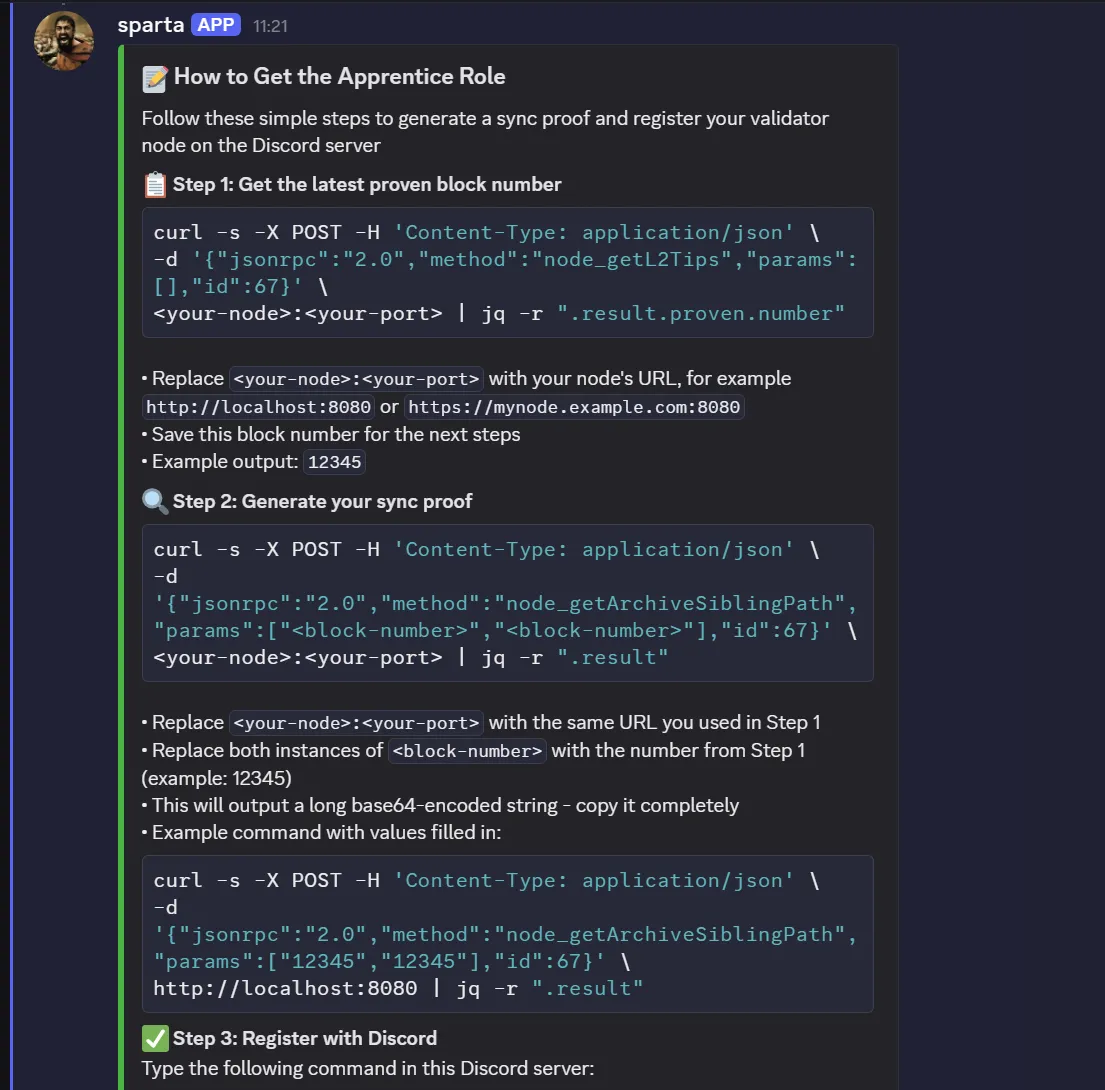Viewport: 1105px width, 1090px height.
Task: Click the magnifying glass emoji at Step 2
Action: (155, 501)
